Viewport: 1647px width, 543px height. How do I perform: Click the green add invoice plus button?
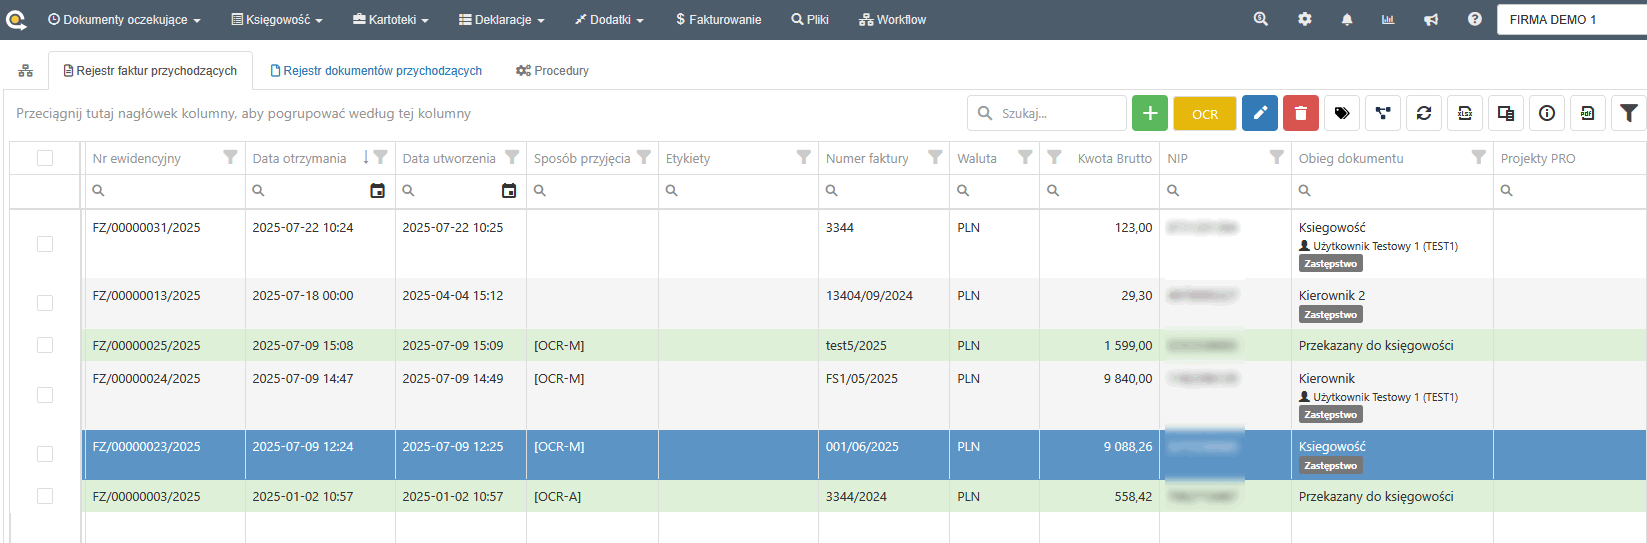[1150, 114]
